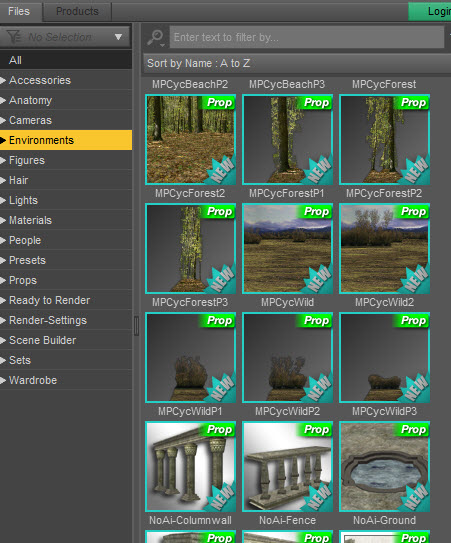Select the Ready to Render category

click(66, 300)
